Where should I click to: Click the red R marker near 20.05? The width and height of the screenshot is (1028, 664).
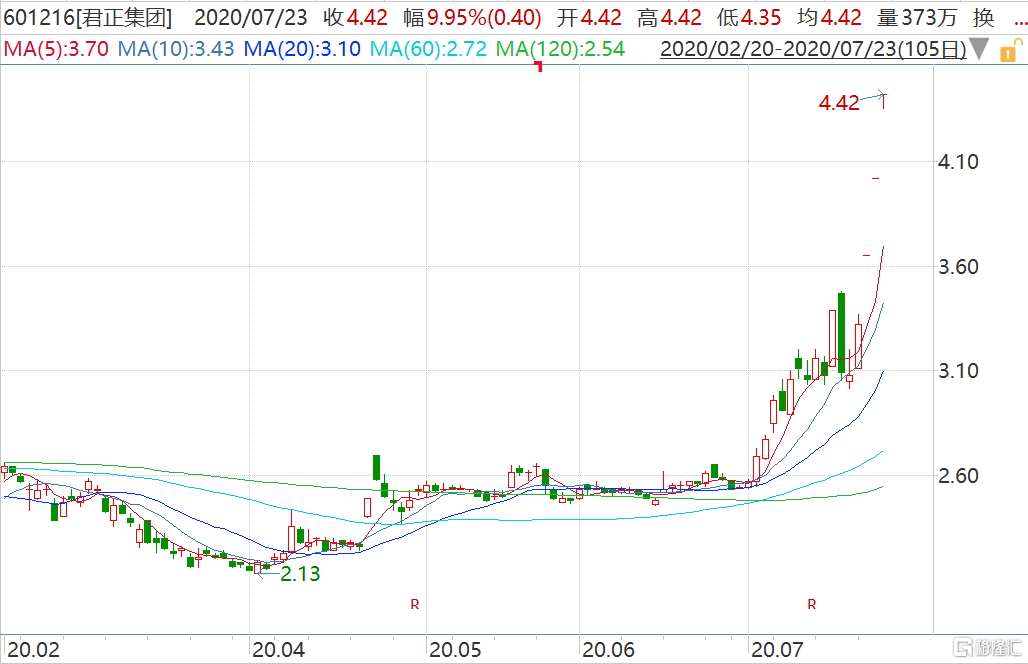coord(414,604)
